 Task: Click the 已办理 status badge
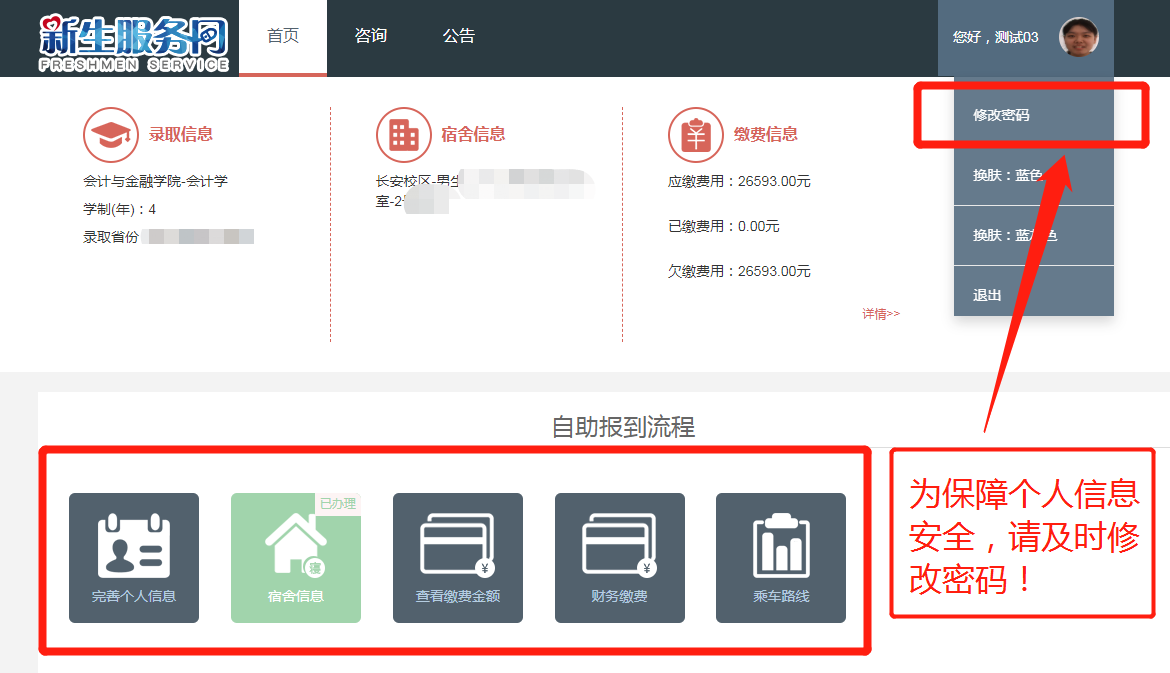click(x=338, y=503)
